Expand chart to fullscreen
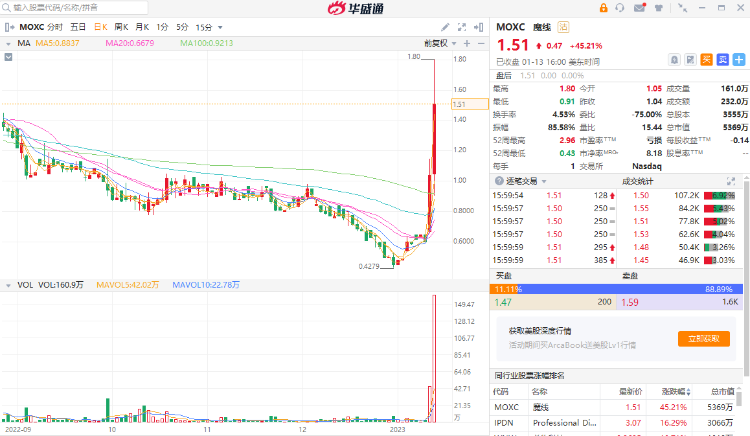 462,27
